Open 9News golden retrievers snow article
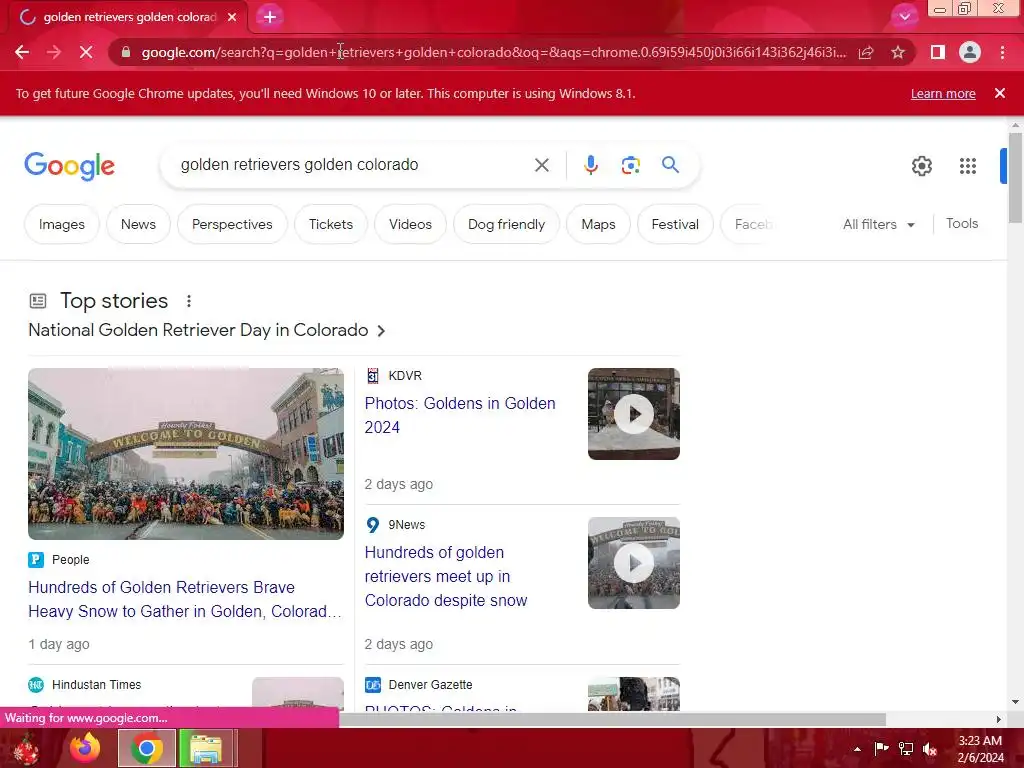 (x=445, y=576)
